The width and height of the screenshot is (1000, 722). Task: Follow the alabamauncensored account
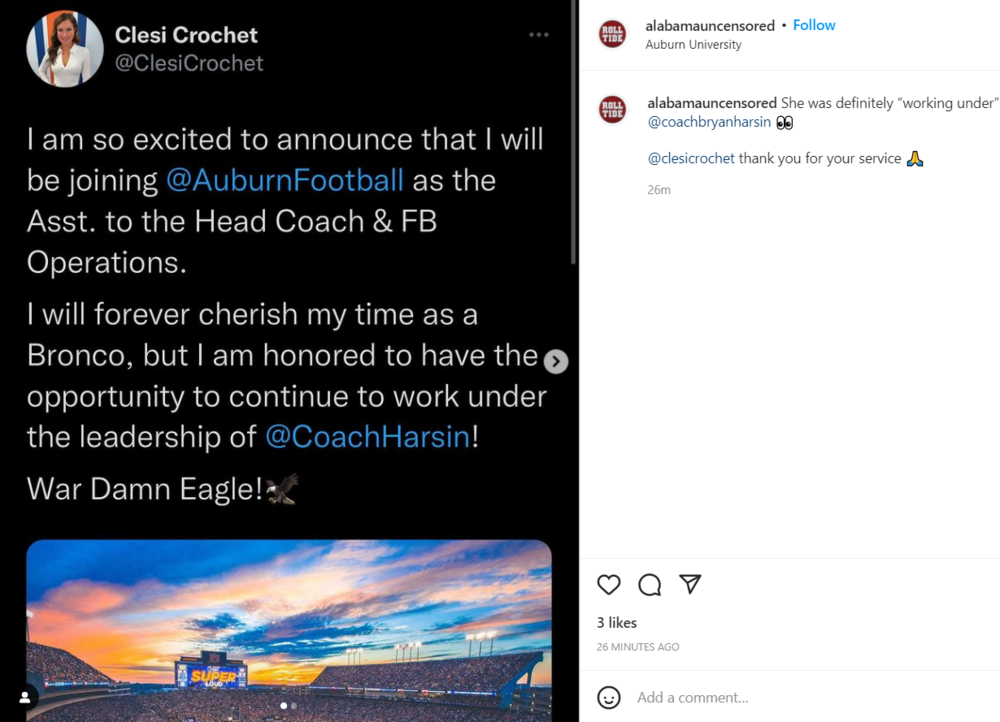tap(814, 25)
